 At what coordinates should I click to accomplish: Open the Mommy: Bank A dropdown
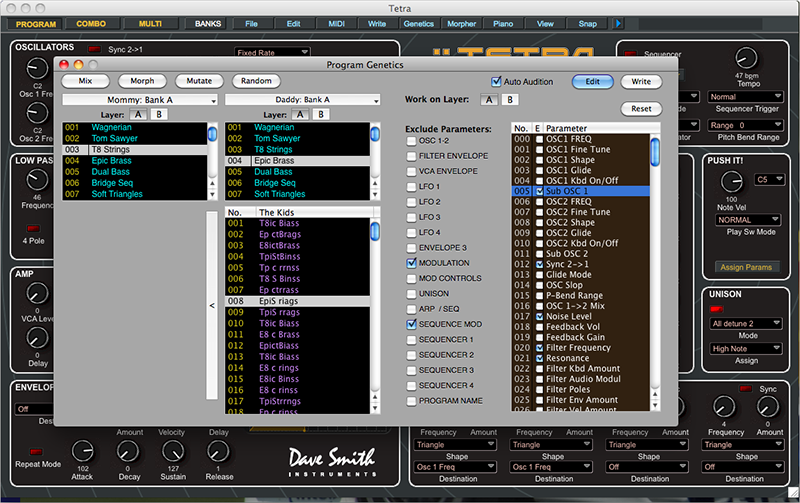coord(140,100)
